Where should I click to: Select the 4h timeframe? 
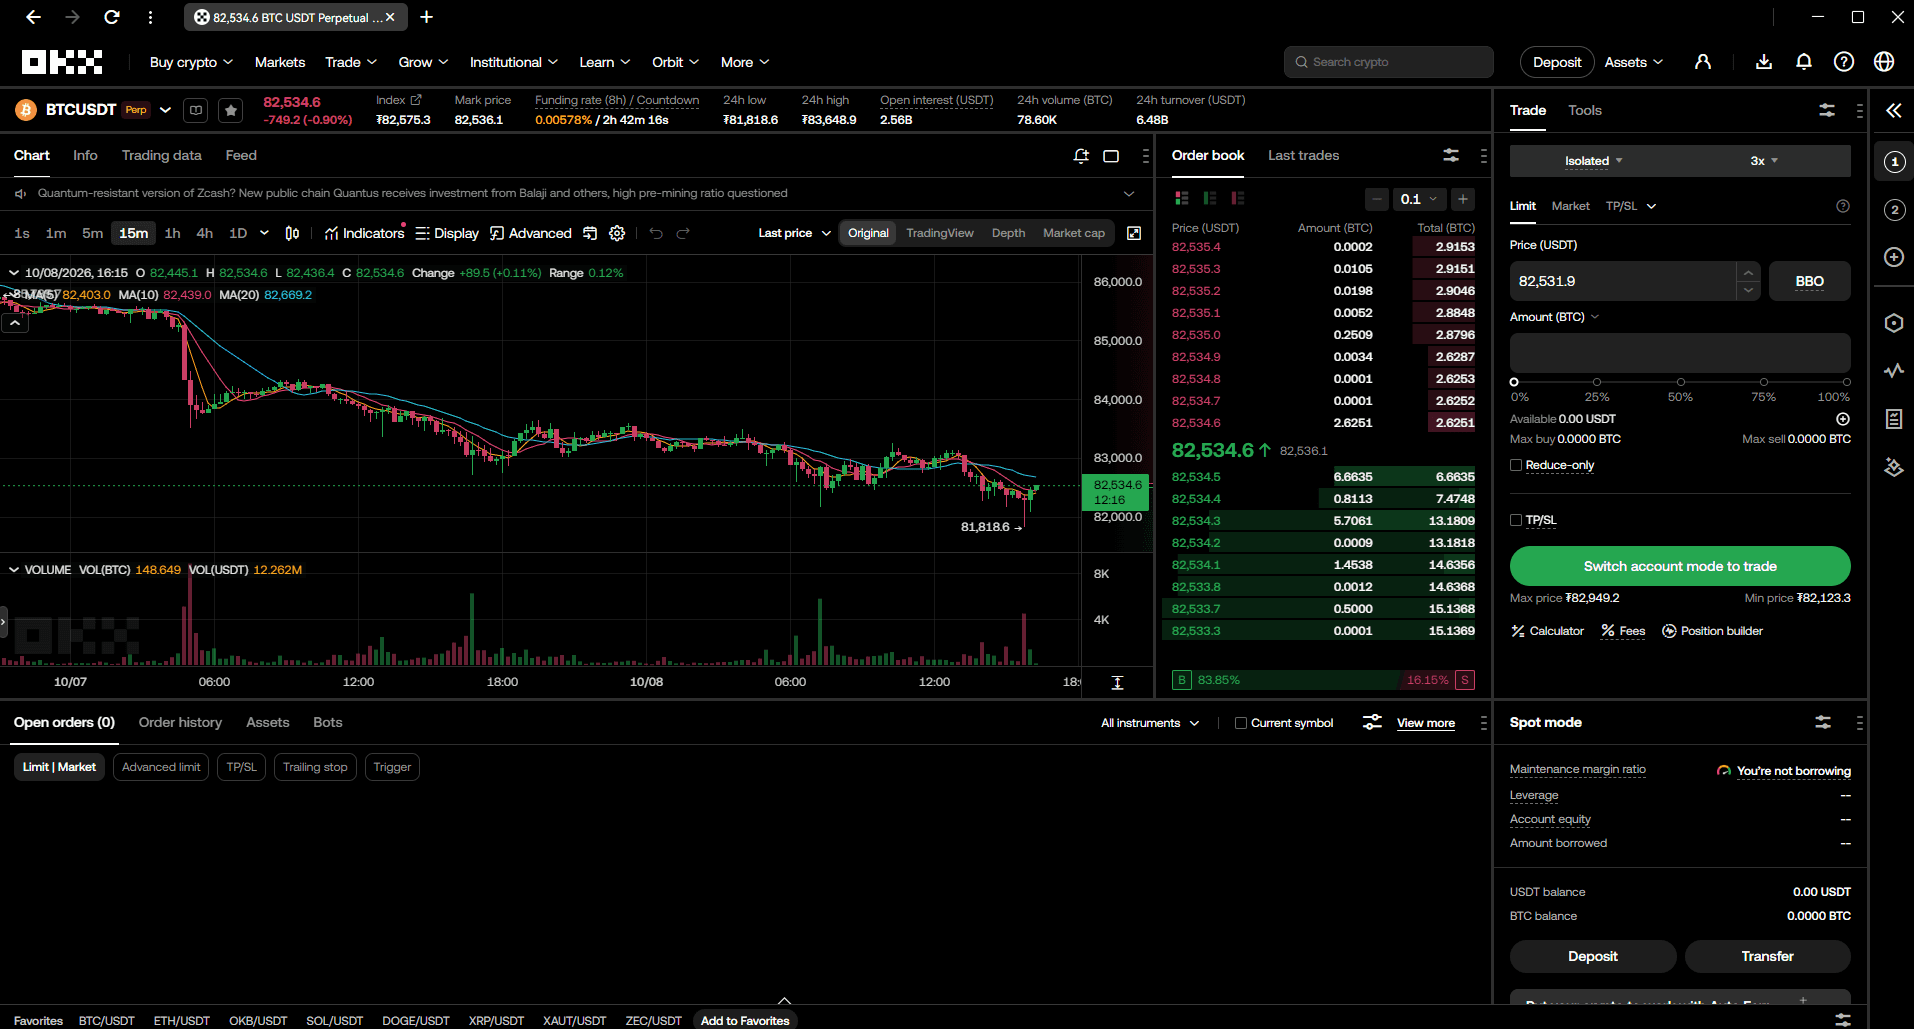click(205, 233)
